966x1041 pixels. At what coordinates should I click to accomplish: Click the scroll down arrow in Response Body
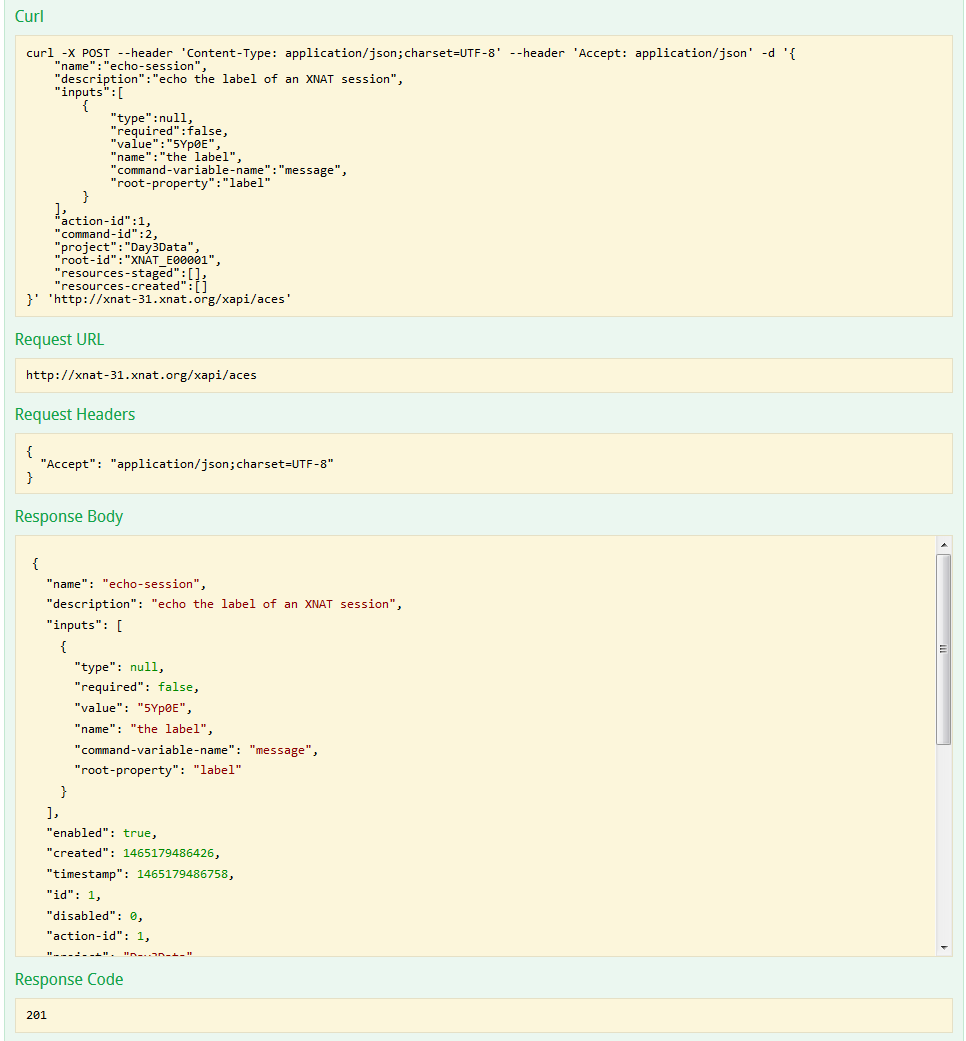click(x=944, y=947)
